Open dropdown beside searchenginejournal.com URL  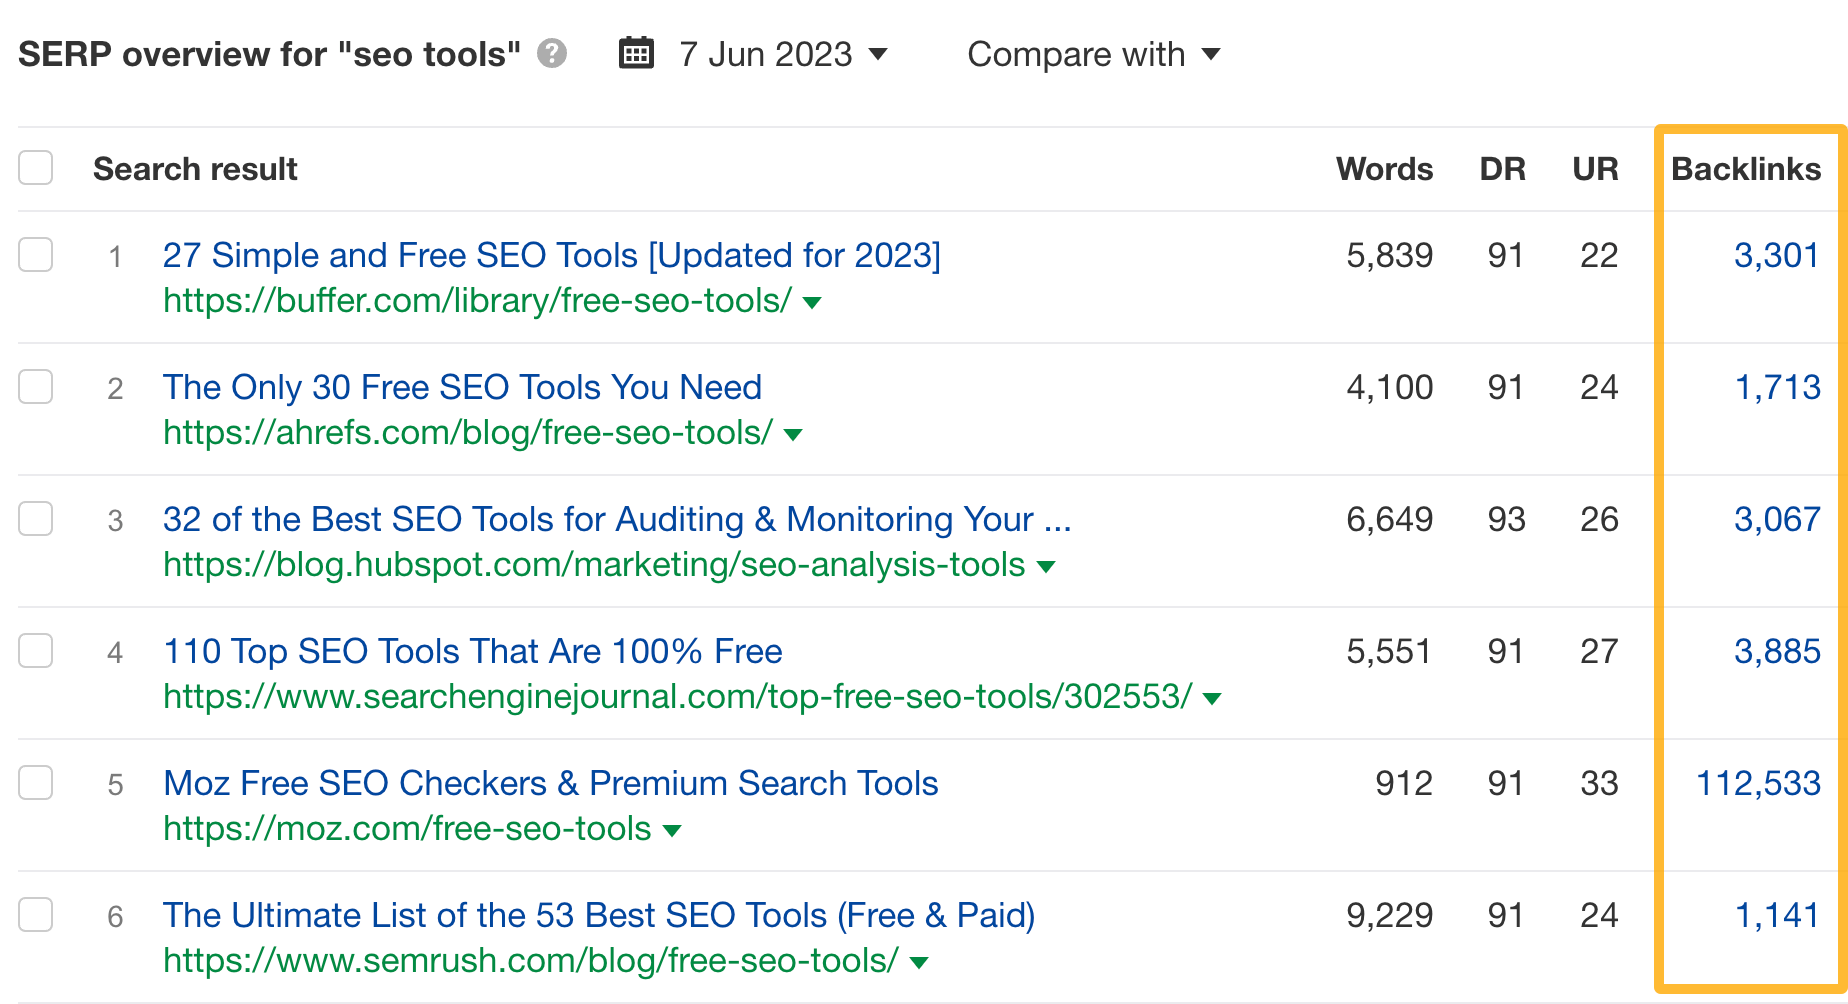click(1213, 698)
